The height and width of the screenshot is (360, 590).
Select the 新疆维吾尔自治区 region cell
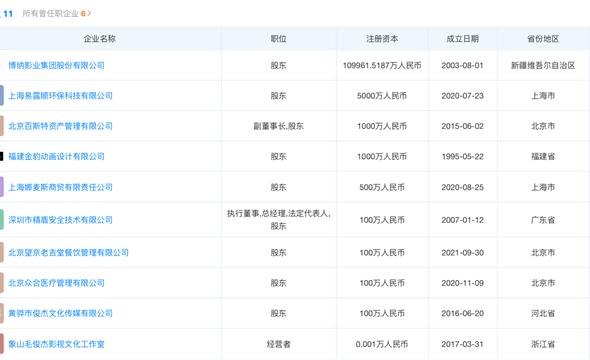pyautogui.click(x=543, y=65)
